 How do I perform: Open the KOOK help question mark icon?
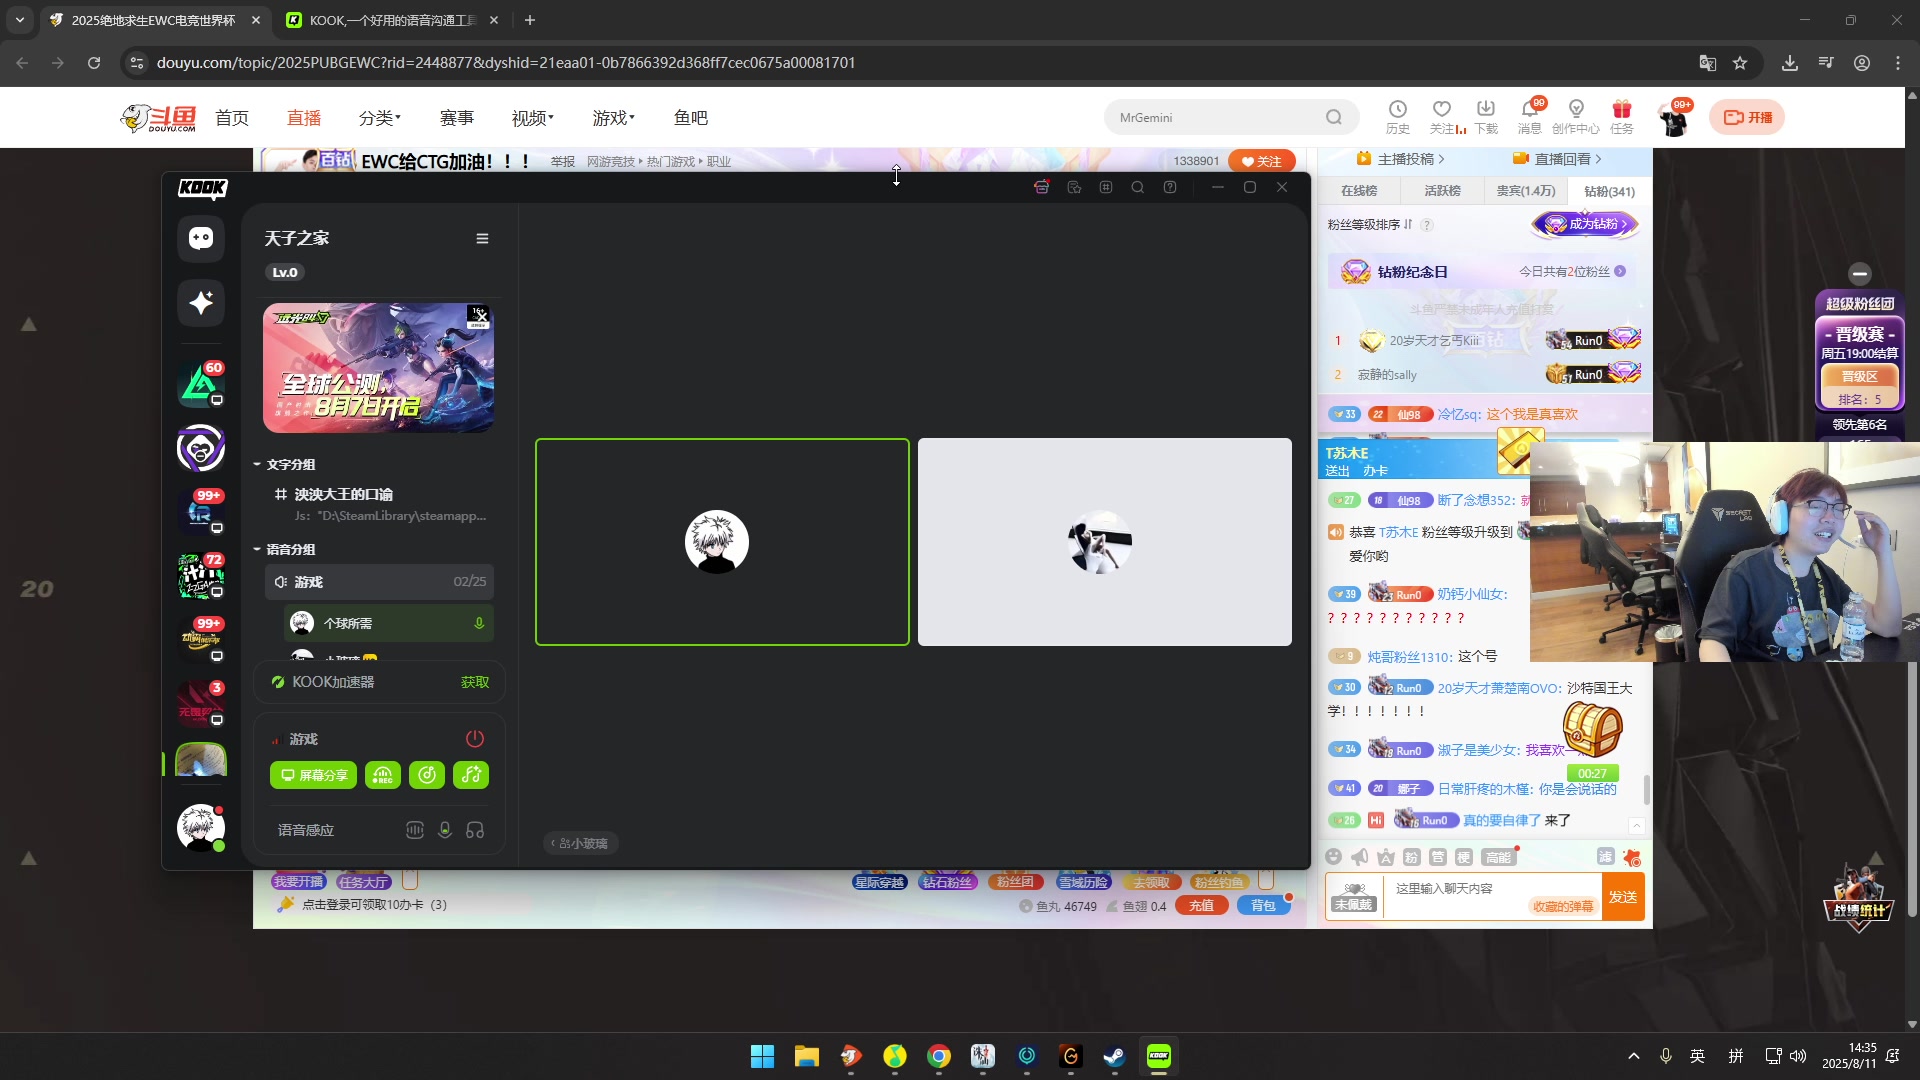click(1170, 187)
